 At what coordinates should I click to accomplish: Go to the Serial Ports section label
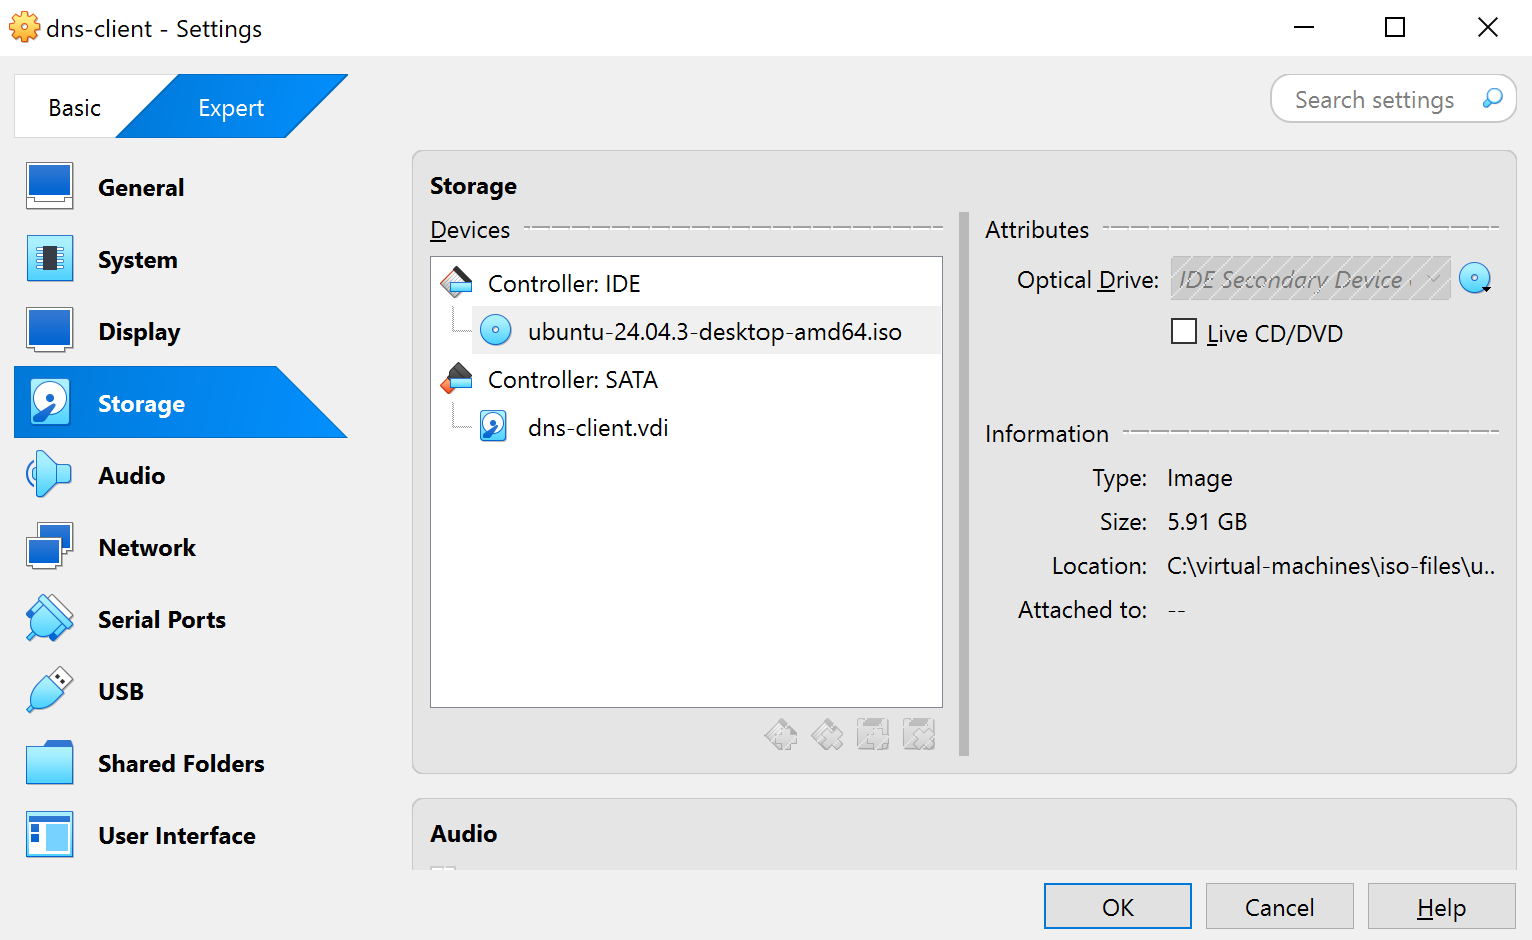tap(162, 620)
